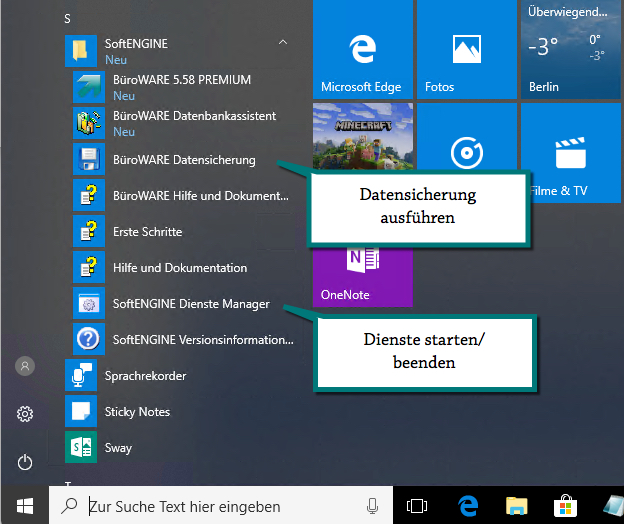Open SoftENGINE Versionsinformation entry

(202, 340)
